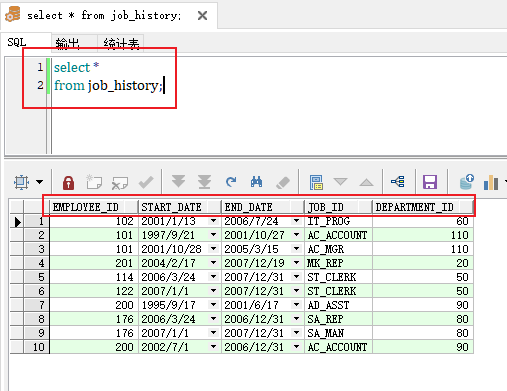The image size is (507, 391).
Task: Click department ID 20 cell
Action: point(423,263)
